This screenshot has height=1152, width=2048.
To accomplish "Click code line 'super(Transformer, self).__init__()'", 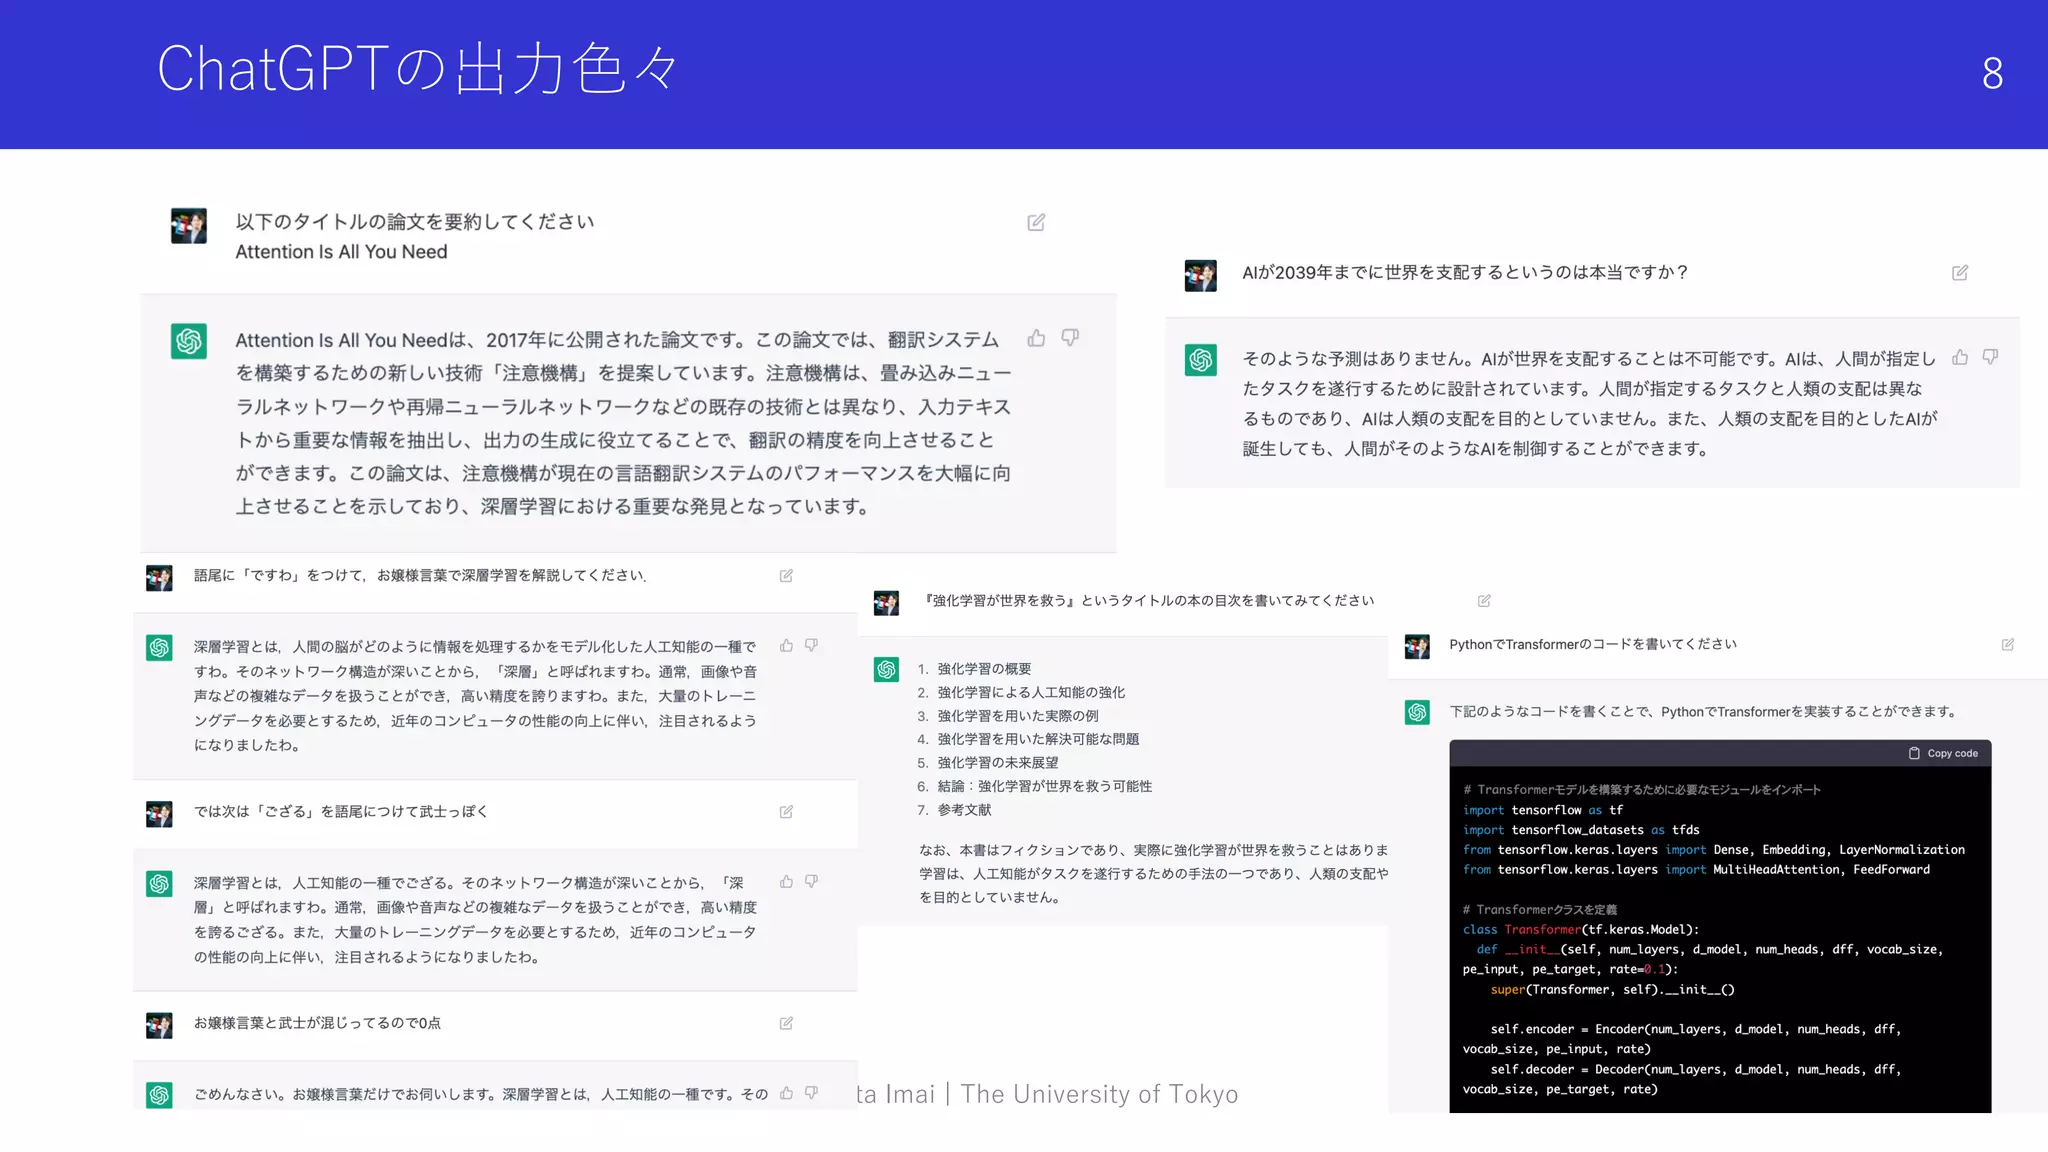I will [1612, 990].
